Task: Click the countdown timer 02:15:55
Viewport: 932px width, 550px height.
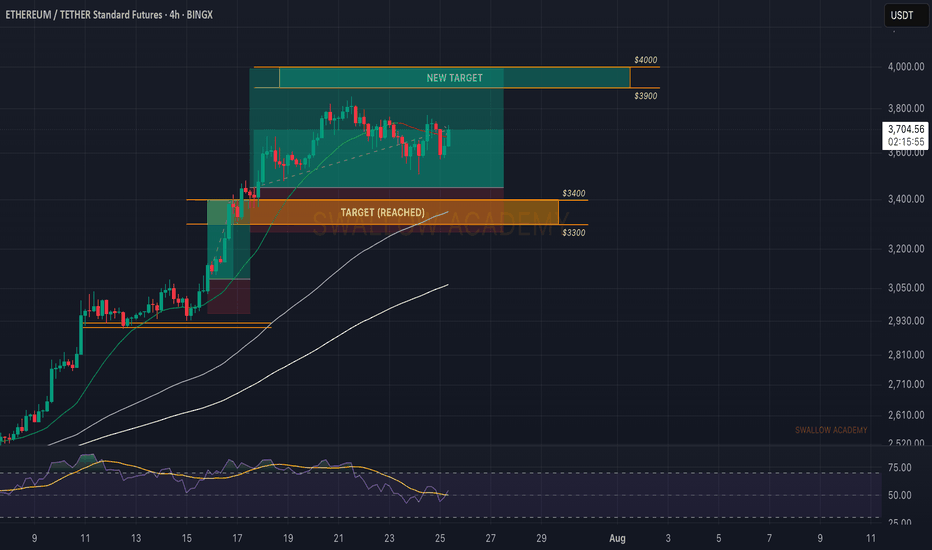Action: click(906, 142)
